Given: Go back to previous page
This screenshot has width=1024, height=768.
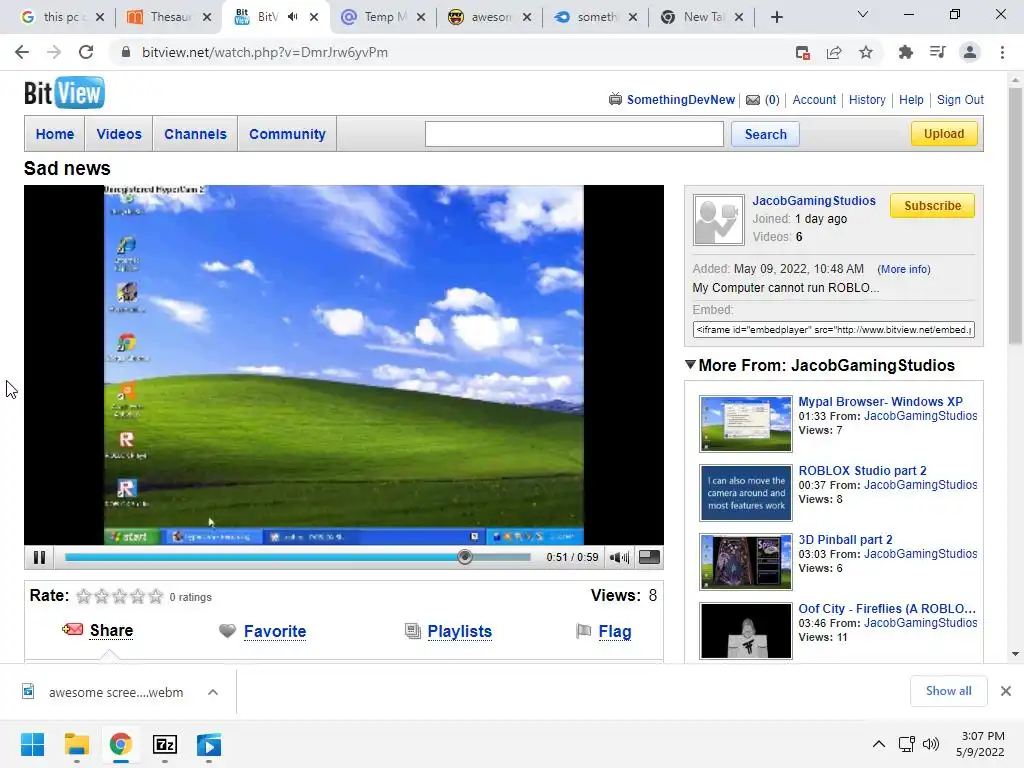Looking at the screenshot, I should [x=22, y=52].
